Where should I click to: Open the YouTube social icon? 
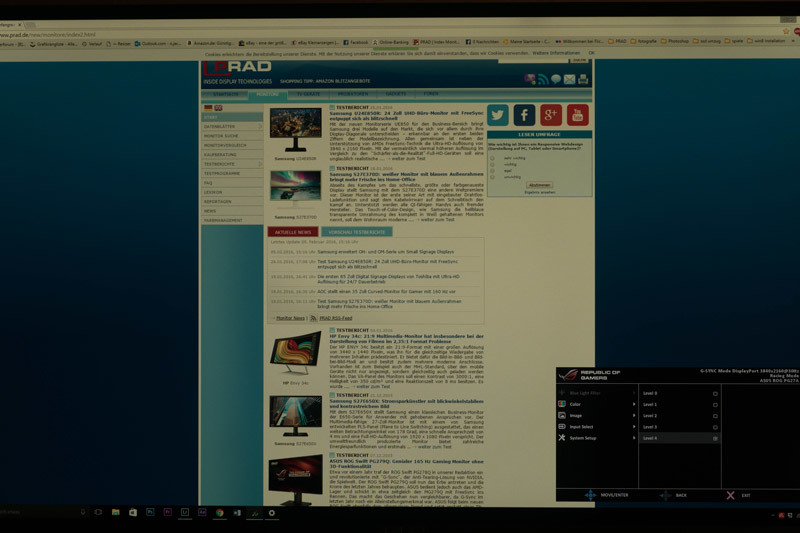[x=578, y=115]
